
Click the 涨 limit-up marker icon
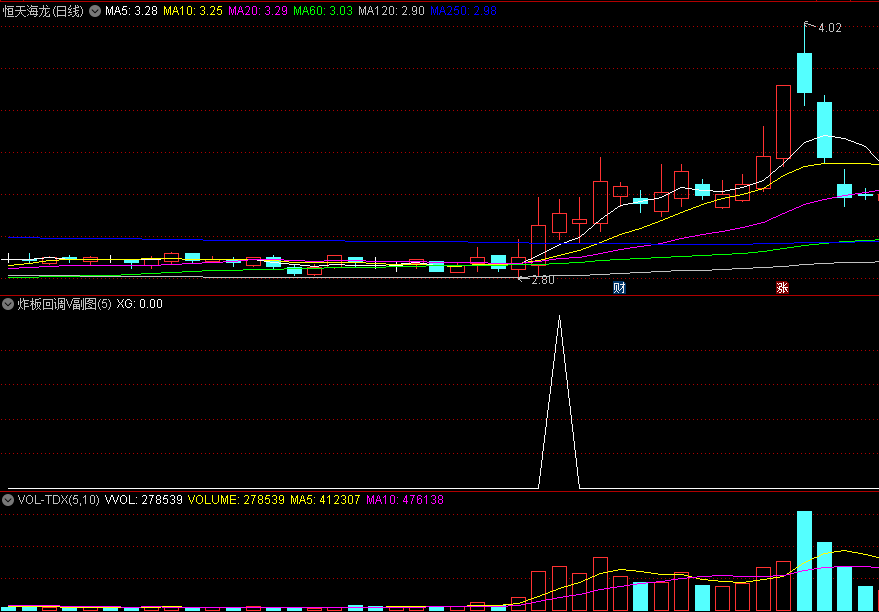[782, 288]
